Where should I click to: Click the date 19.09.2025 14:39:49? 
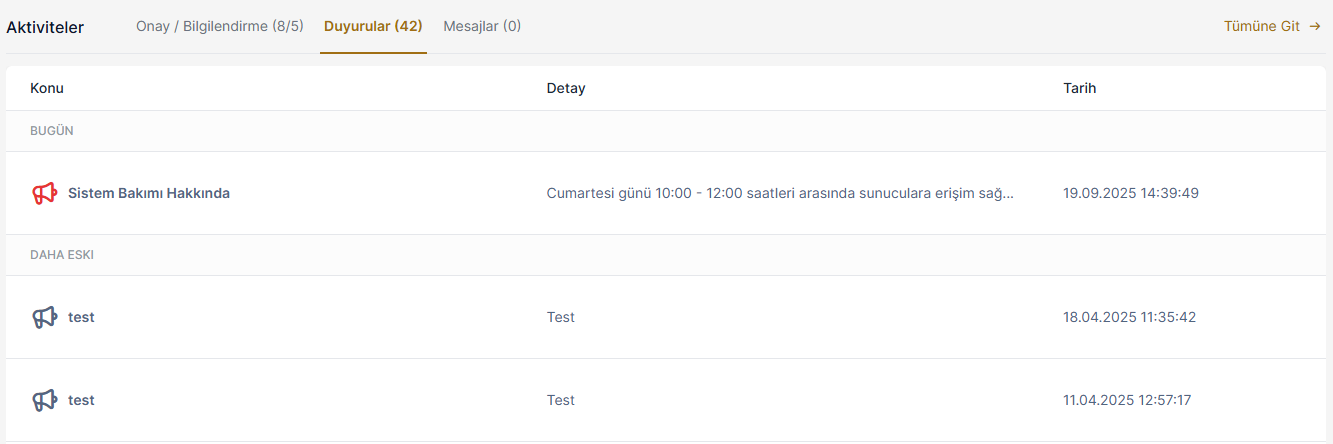click(1131, 193)
